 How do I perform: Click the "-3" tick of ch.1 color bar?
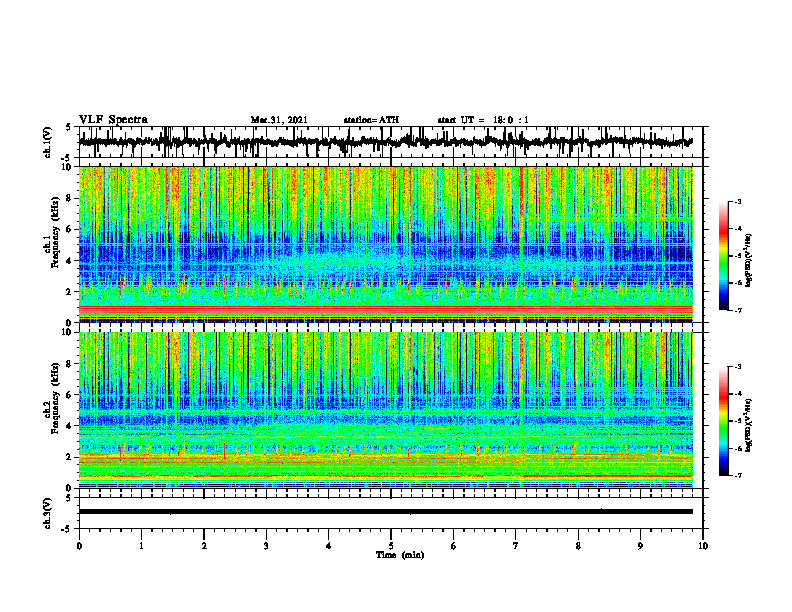tap(737, 202)
